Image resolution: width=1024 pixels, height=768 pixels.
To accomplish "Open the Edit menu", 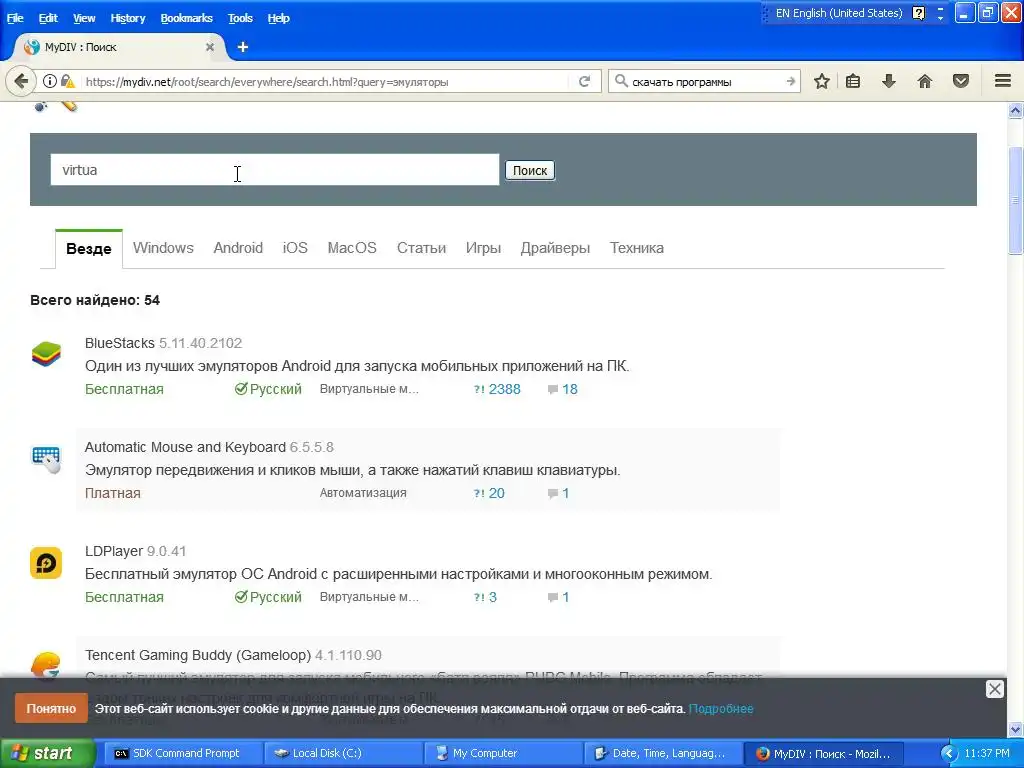I will coord(48,18).
